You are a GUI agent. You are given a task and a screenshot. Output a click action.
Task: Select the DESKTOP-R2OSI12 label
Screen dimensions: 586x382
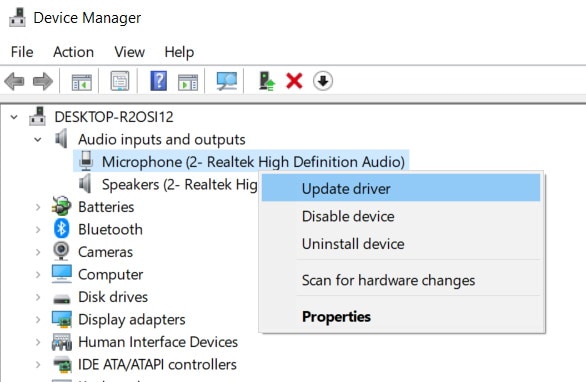pyautogui.click(x=114, y=117)
